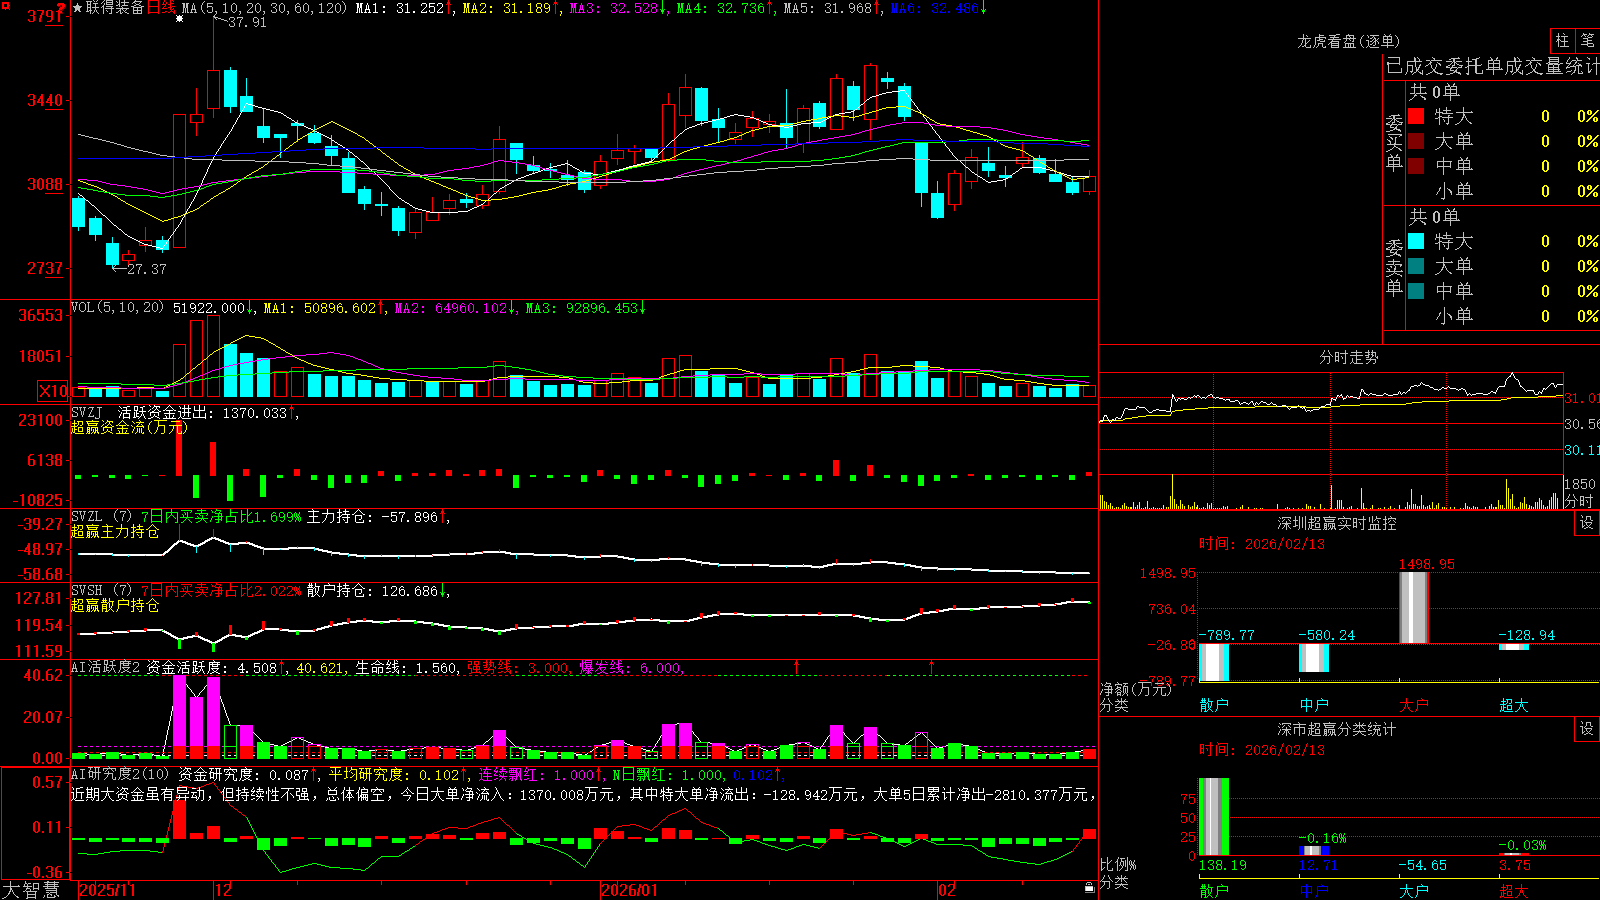This screenshot has height=900, width=1600.
Task: Click the 柱 bar-mode button
Action: pos(1562,41)
